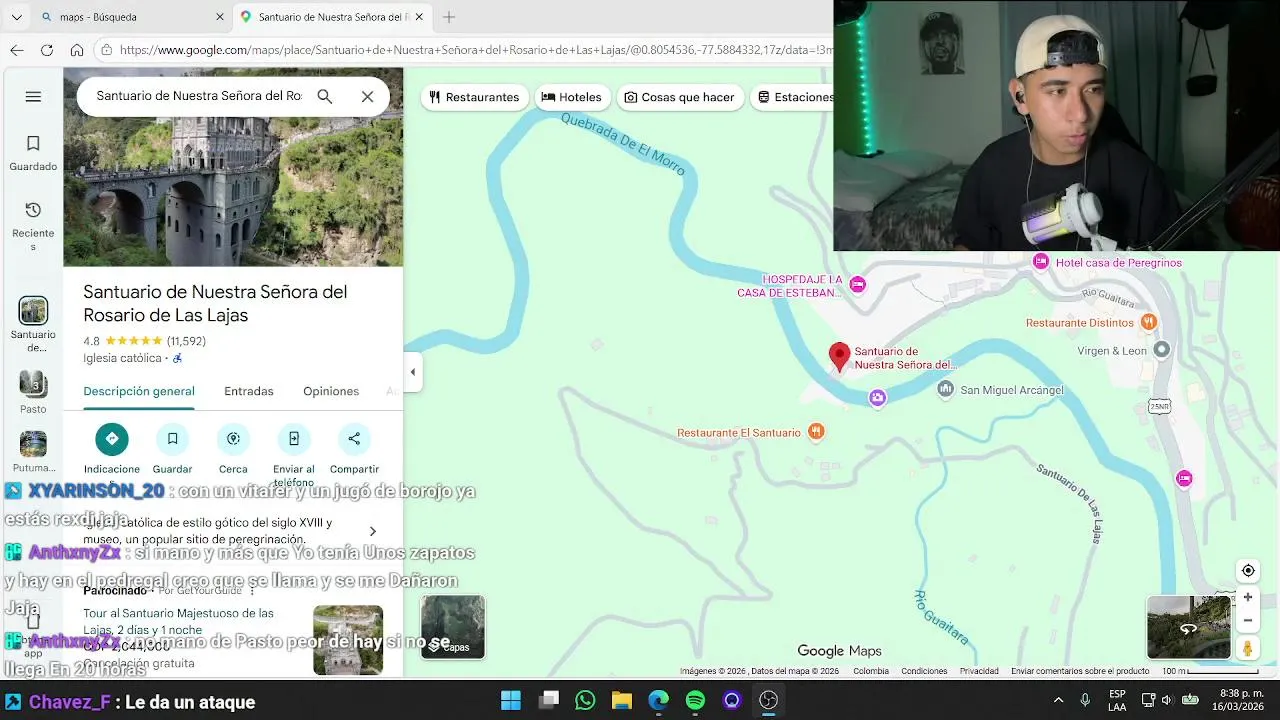Open the sponsored Tour al Santuario listing
Screen dimensions: 1280x720
pyautogui.click(x=233, y=637)
